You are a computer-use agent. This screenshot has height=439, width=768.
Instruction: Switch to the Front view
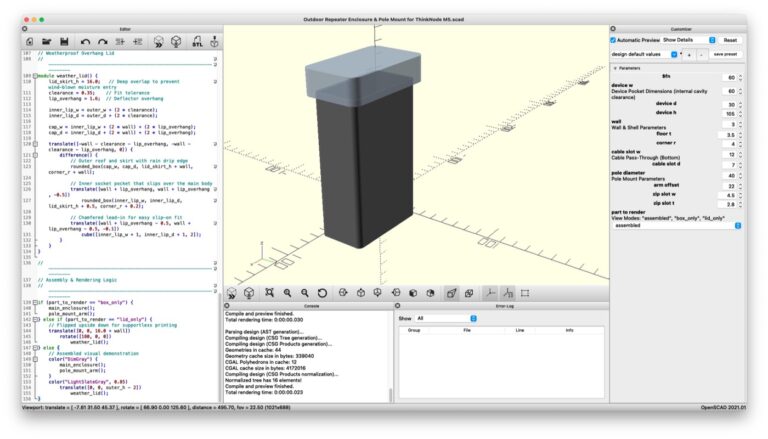tap(413, 293)
